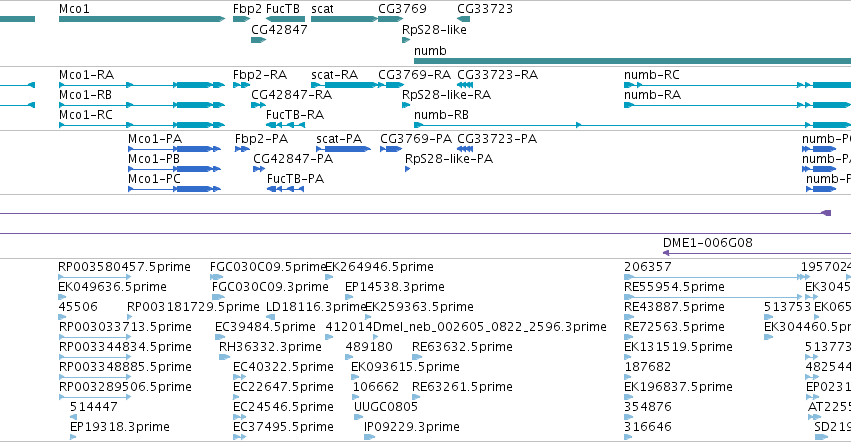The image size is (851, 442).
Task: Click EST UUGC0805
Action: point(358,417)
